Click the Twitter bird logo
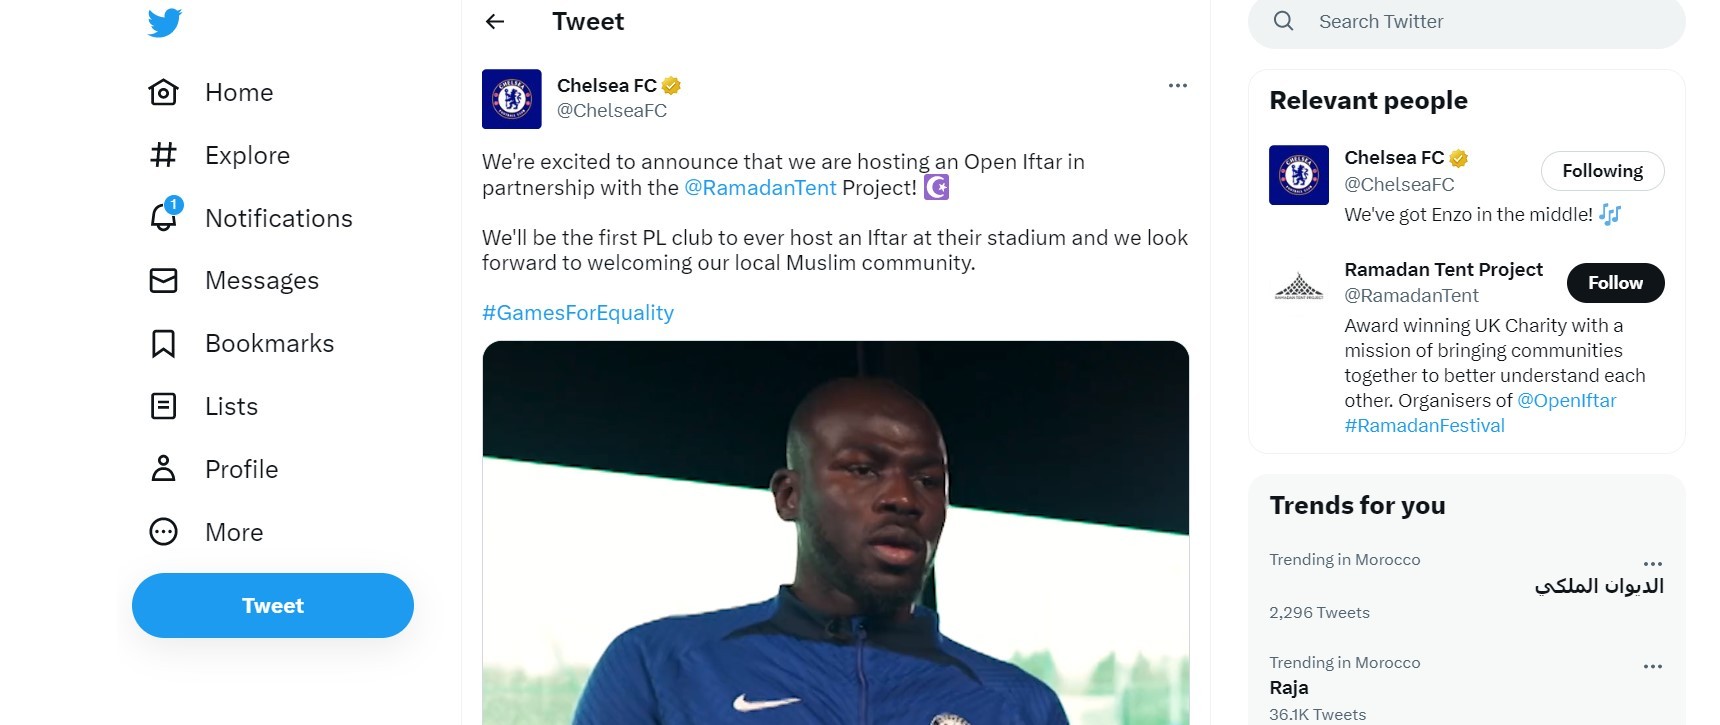This screenshot has width=1720, height=725. tap(164, 22)
